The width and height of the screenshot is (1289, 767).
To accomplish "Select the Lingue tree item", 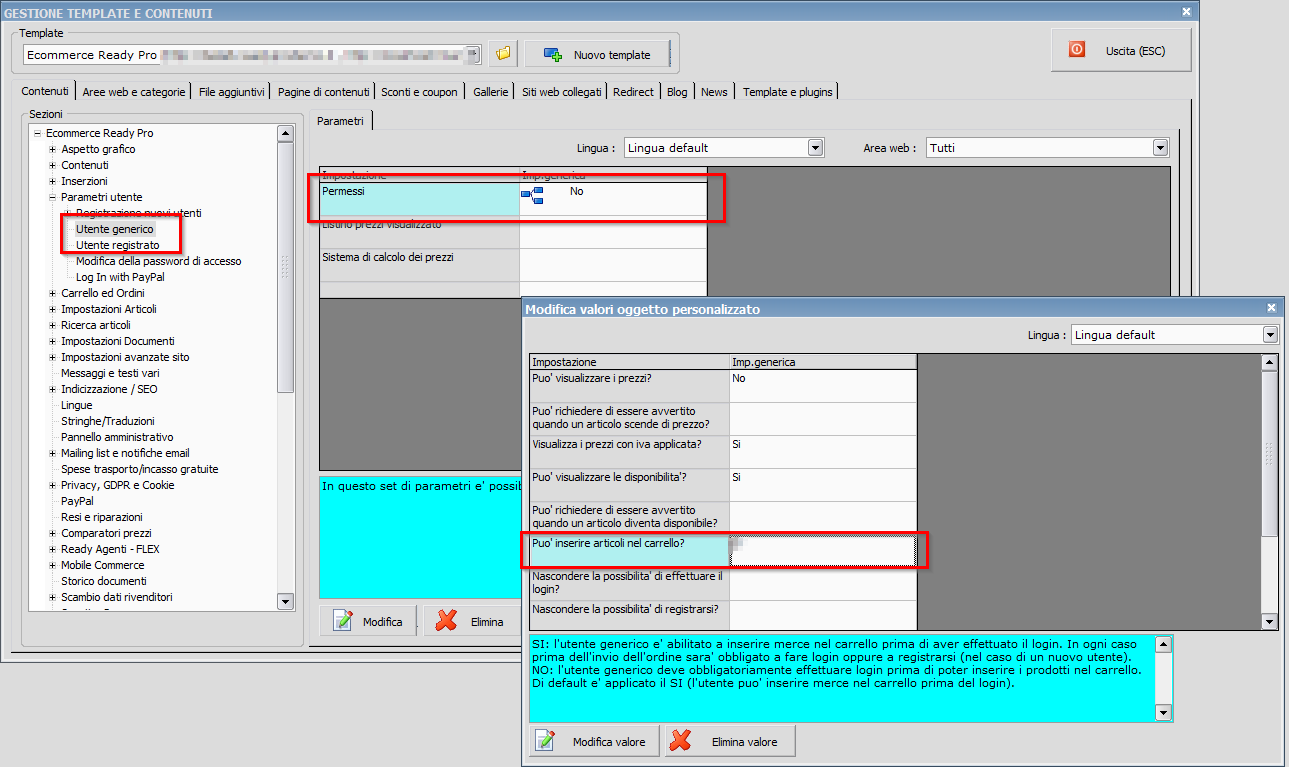I will 77,405.
